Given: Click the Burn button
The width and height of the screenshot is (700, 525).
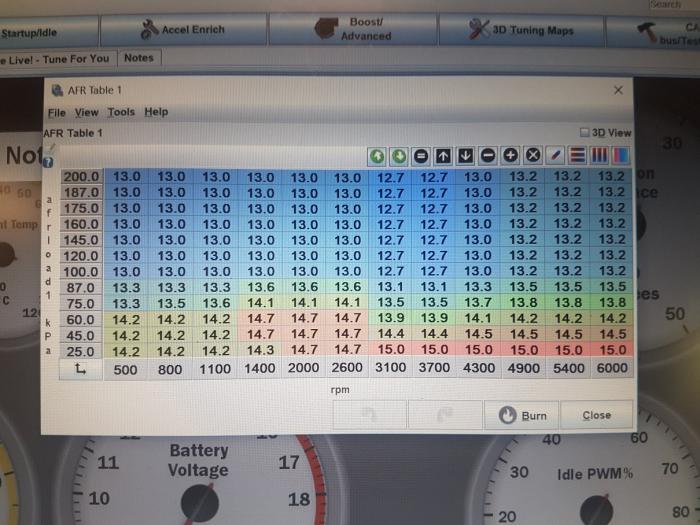Looking at the screenshot, I should pos(524,415).
